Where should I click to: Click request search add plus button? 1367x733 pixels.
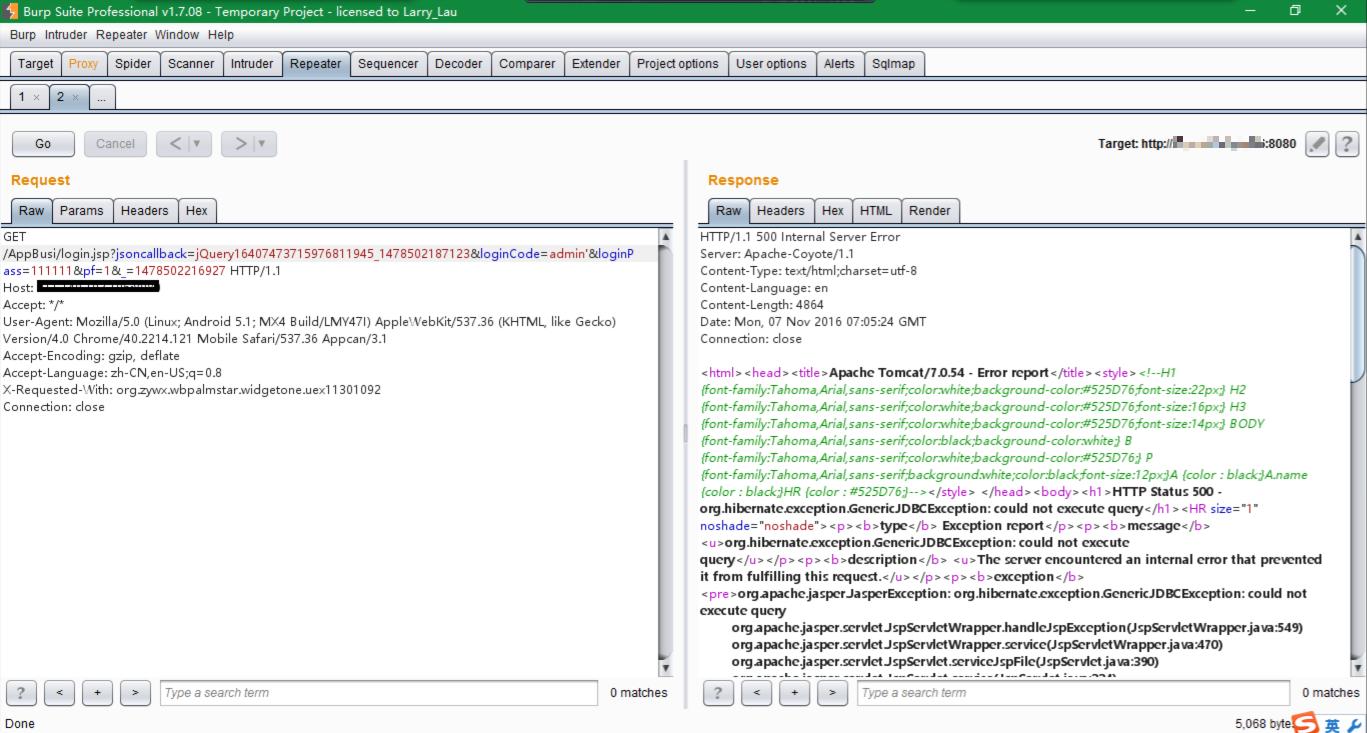coord(97,693)
